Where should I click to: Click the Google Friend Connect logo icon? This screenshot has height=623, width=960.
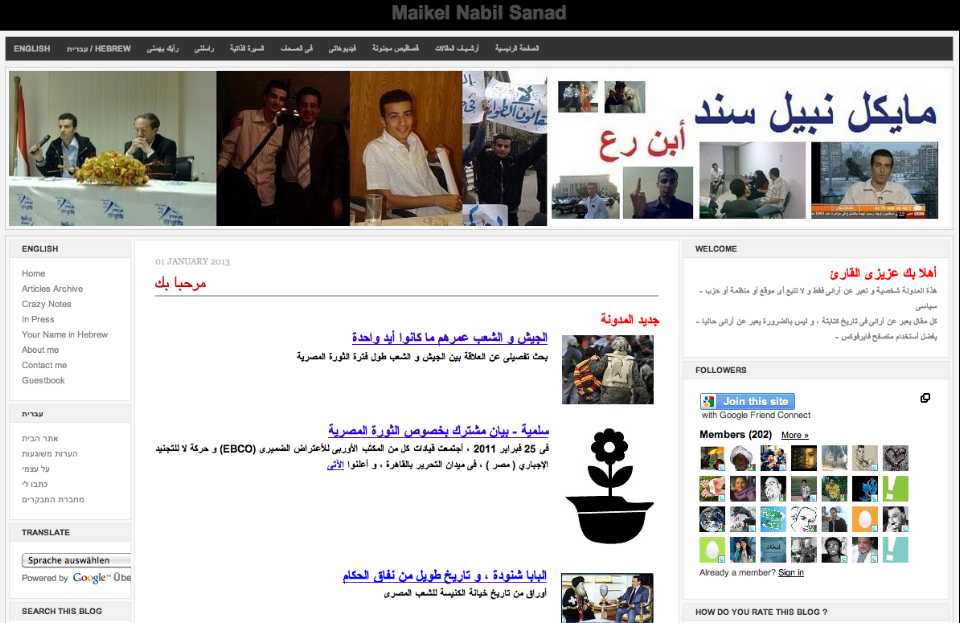709,401
